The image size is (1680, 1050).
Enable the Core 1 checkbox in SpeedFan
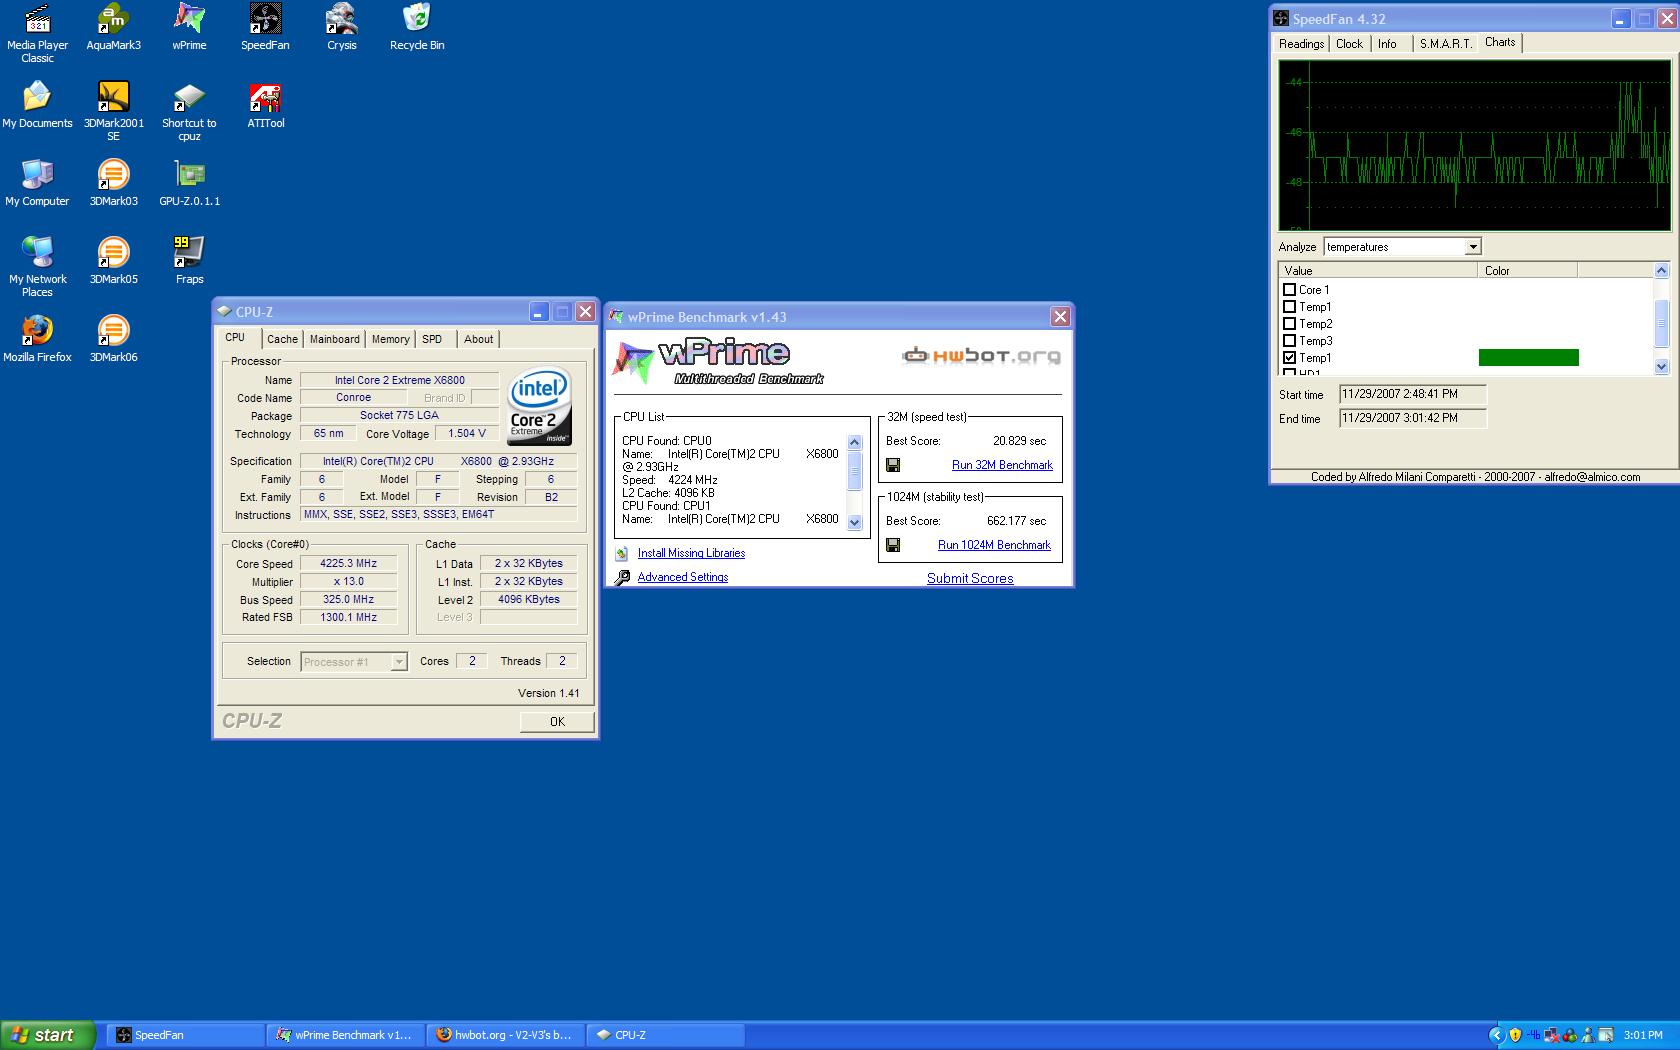[1289, 290]
